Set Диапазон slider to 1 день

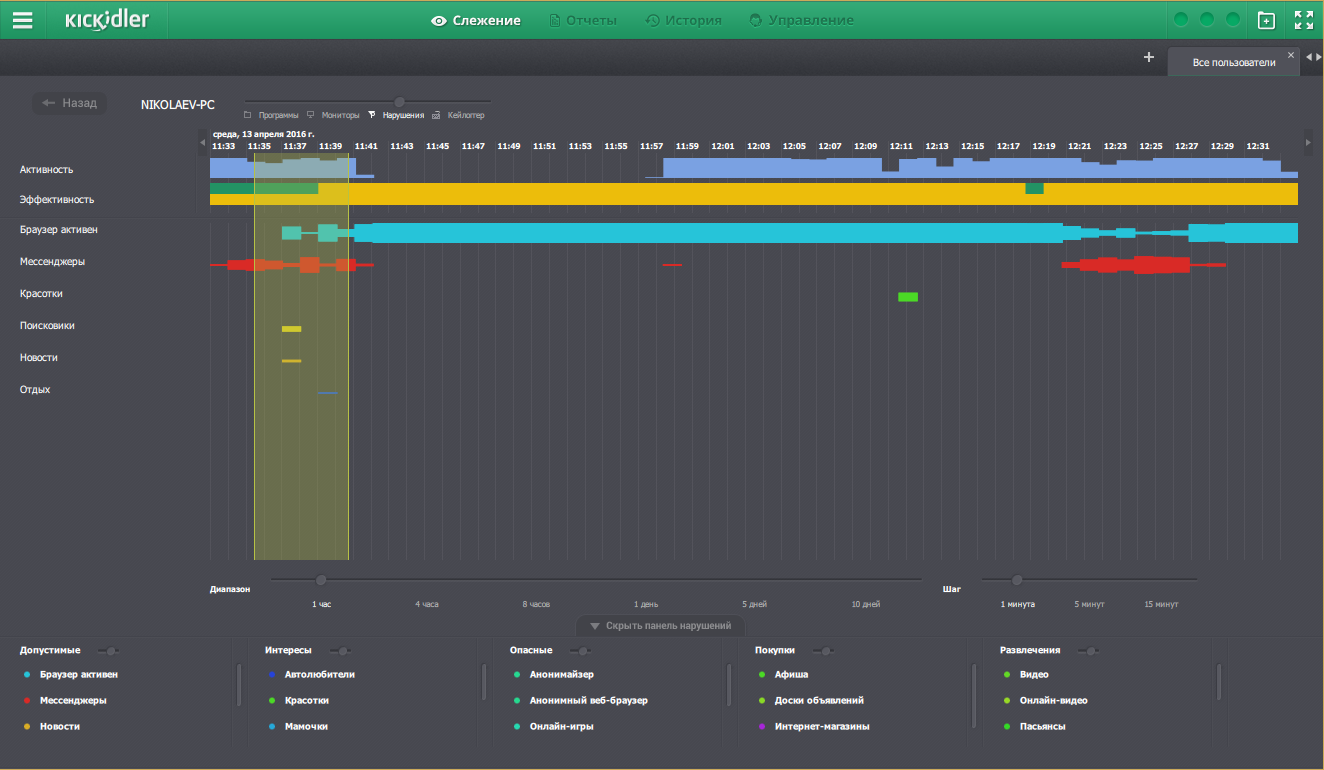[x=646, y=580]
